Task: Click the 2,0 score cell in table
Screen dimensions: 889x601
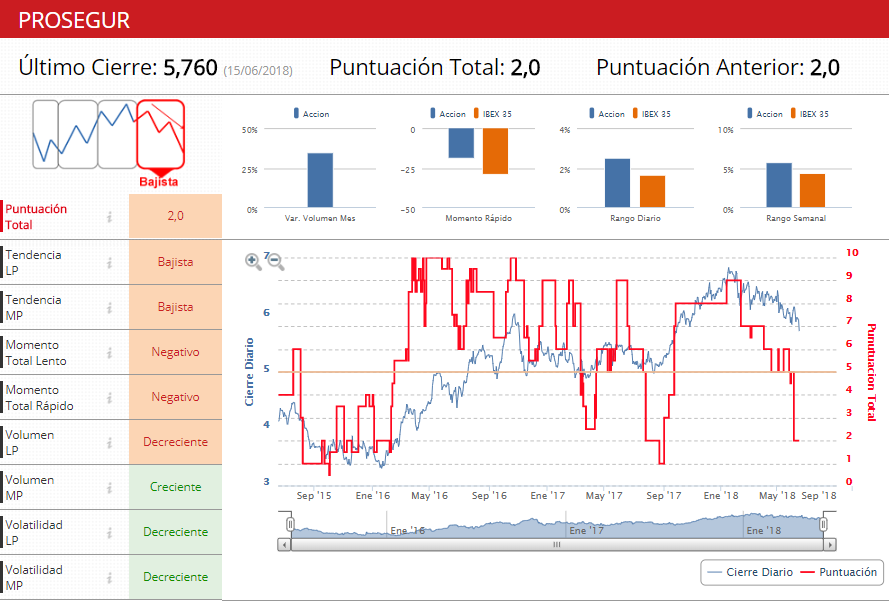Action: pyautogui.click(x=175, y=216)
